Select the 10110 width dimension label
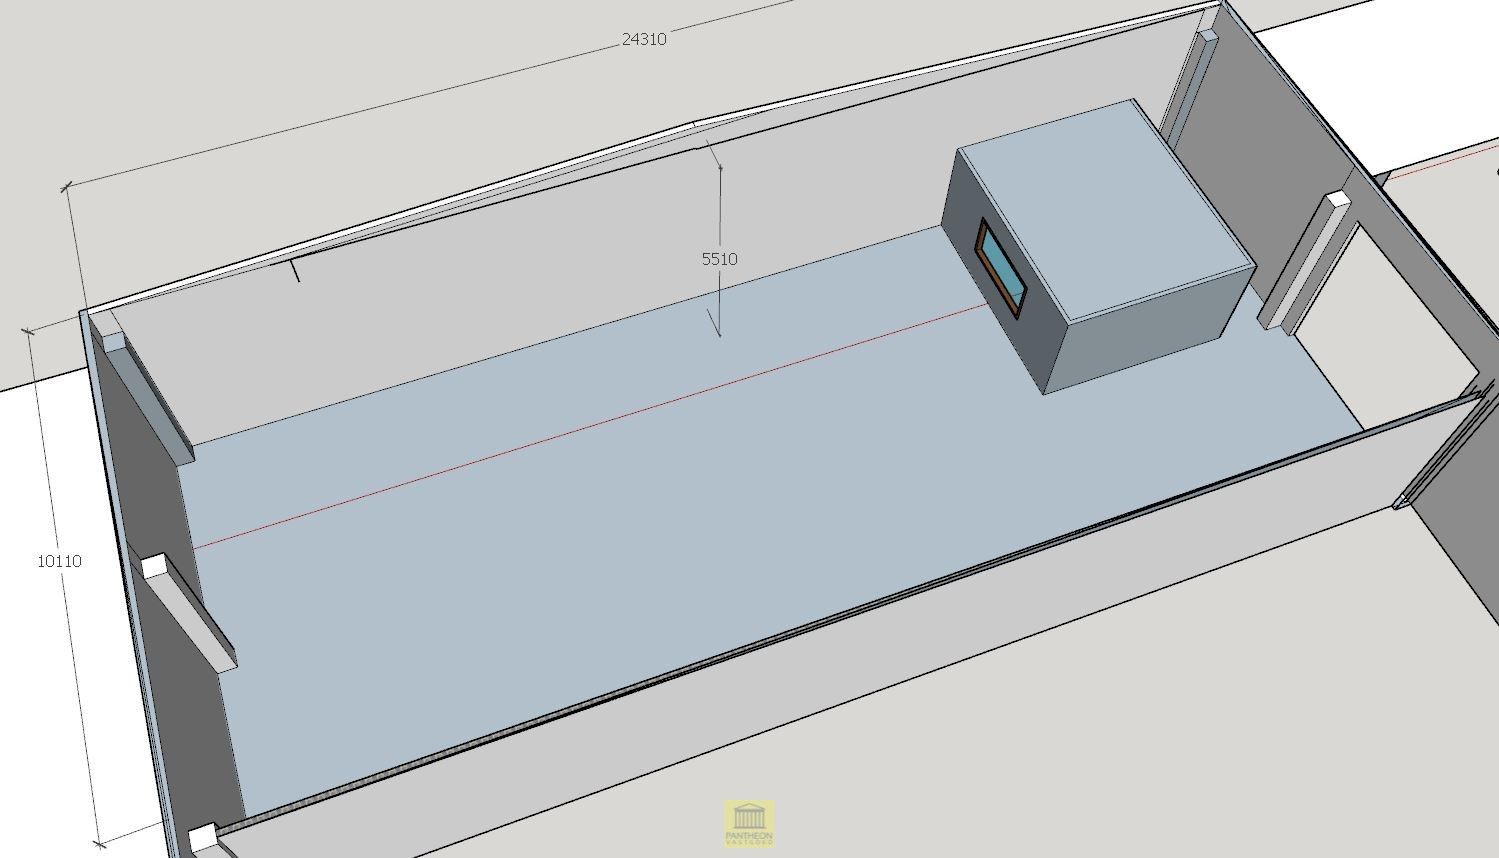Screen dimensions: 1499x858 (59, 561)
